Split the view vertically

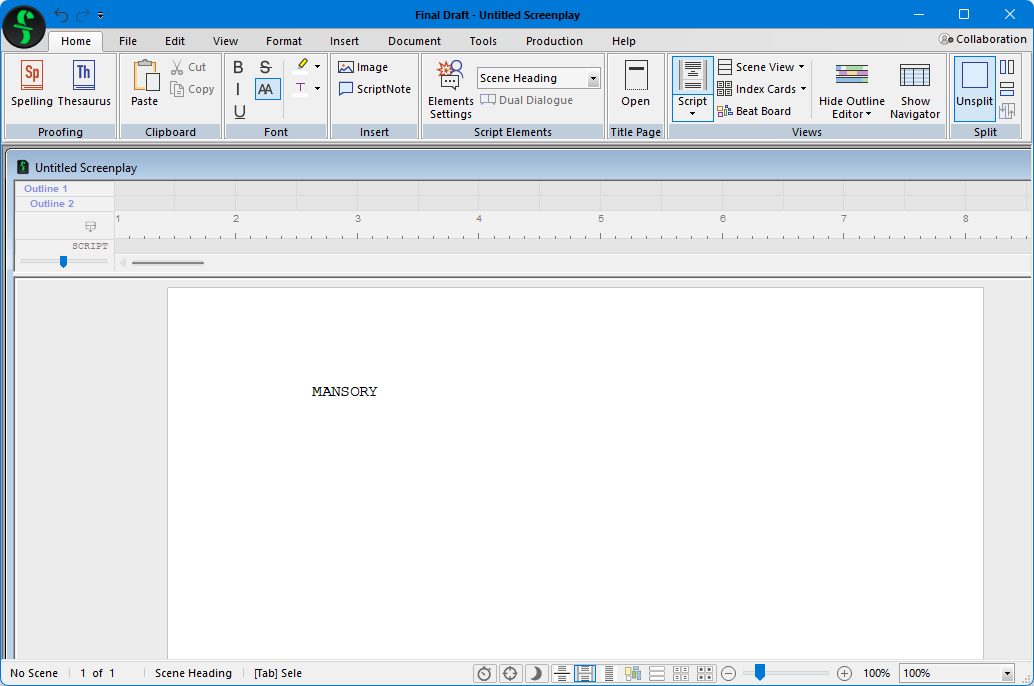(1007, 67)
